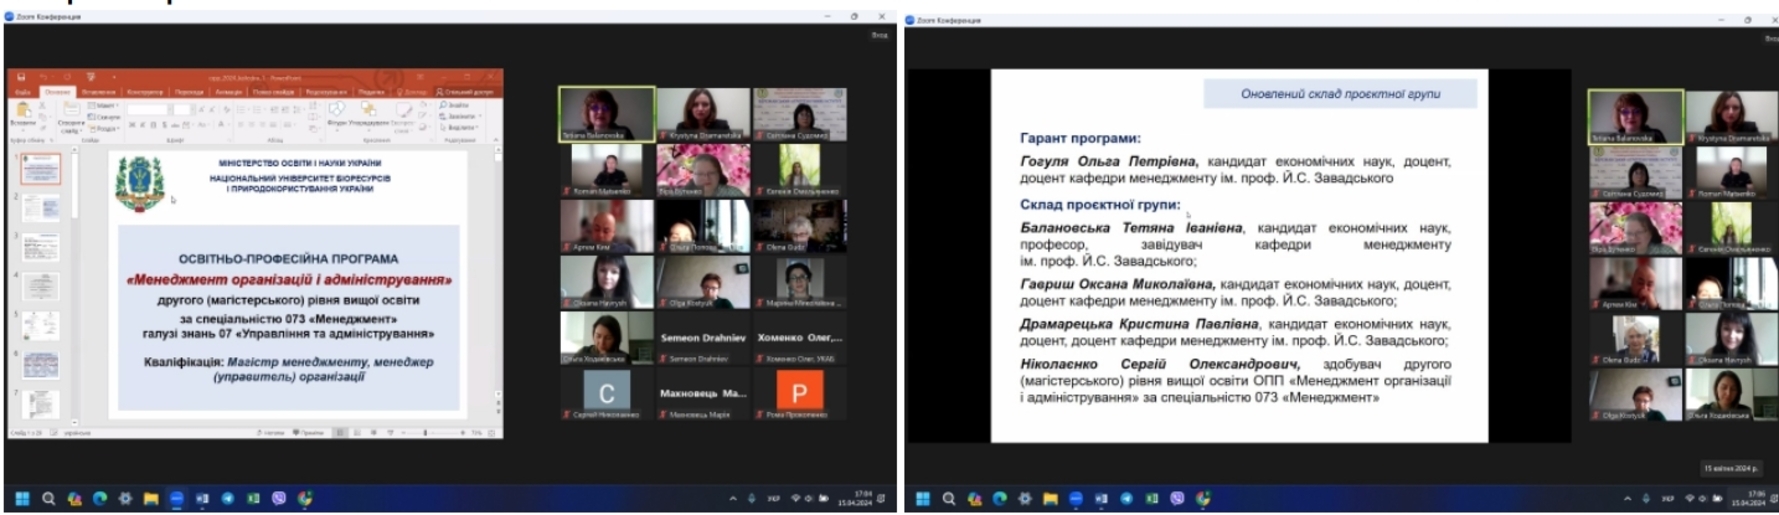The height and width of the screenshot is (515, 1779).
Task: Click Хоменко Олег participant tile
Action: [x=799, y=338]
